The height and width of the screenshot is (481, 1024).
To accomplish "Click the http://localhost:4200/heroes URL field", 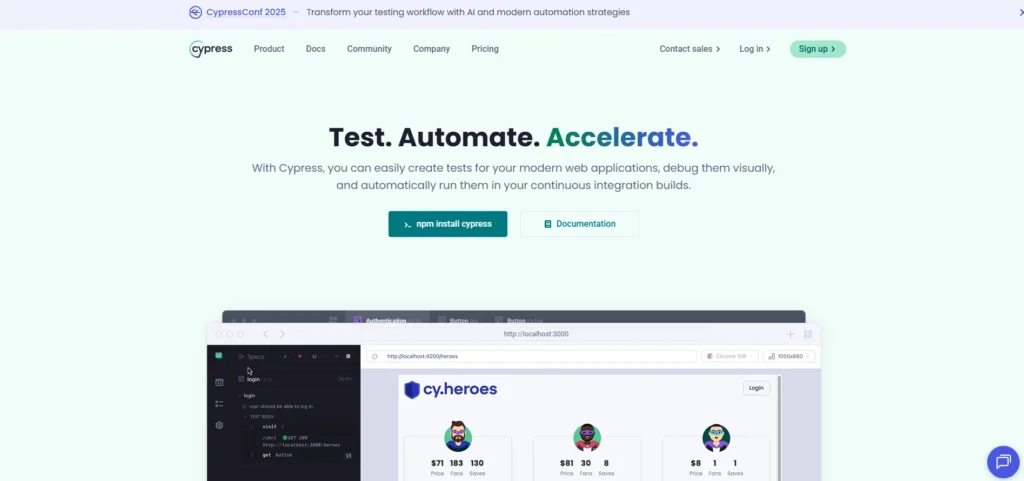I will tap(532, 356).
